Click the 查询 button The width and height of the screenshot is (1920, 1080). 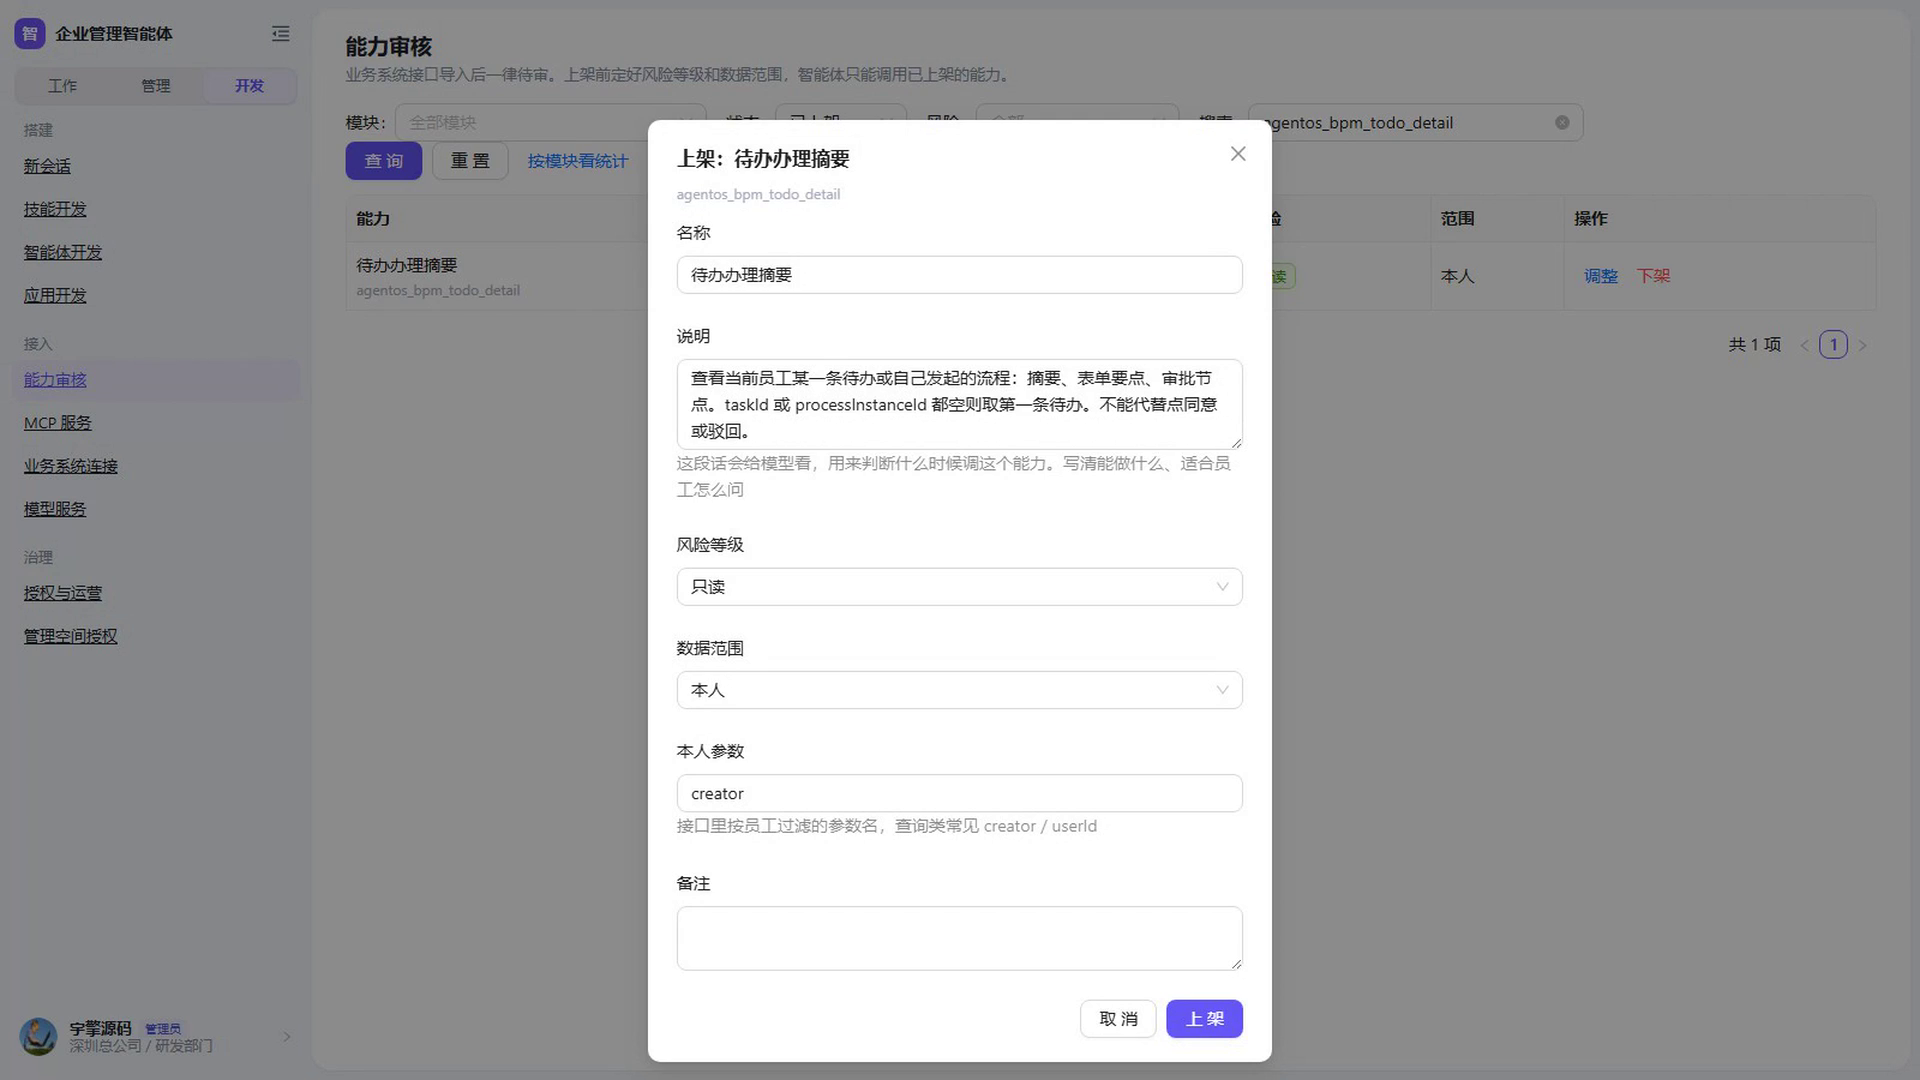pyautogui.click(x=384, y=161)
